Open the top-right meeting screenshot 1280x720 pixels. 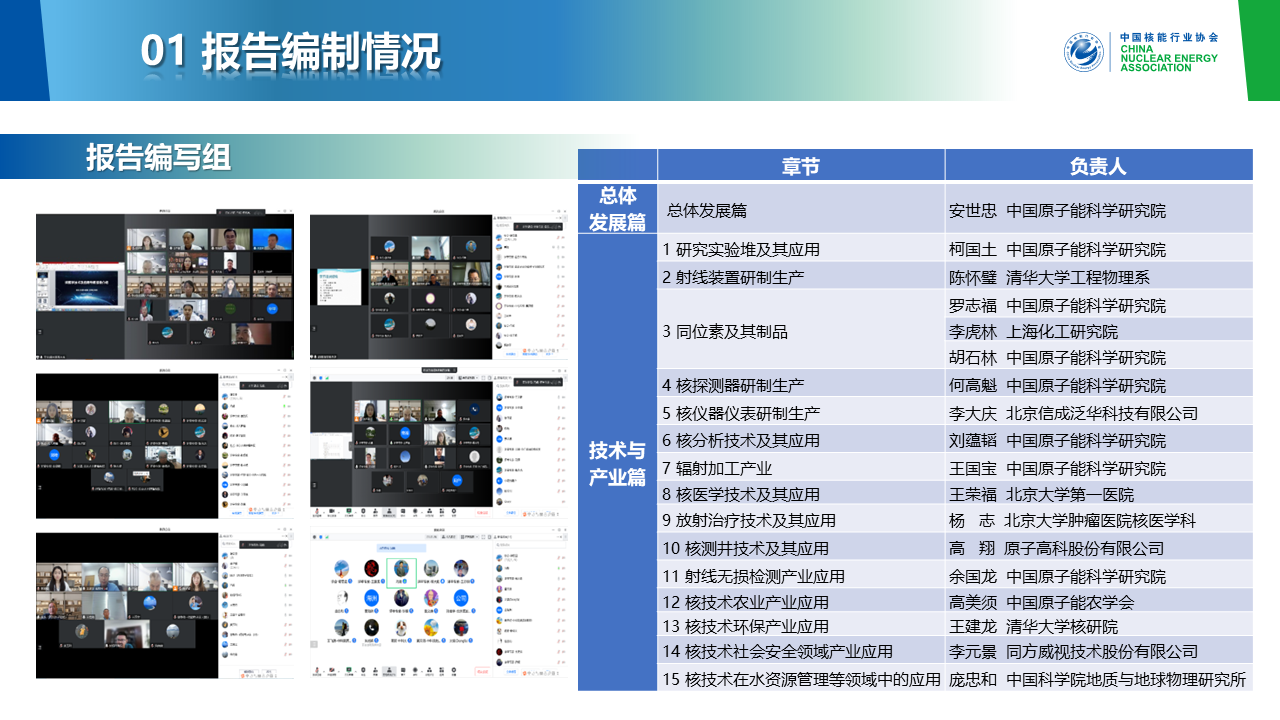[438, 286]
